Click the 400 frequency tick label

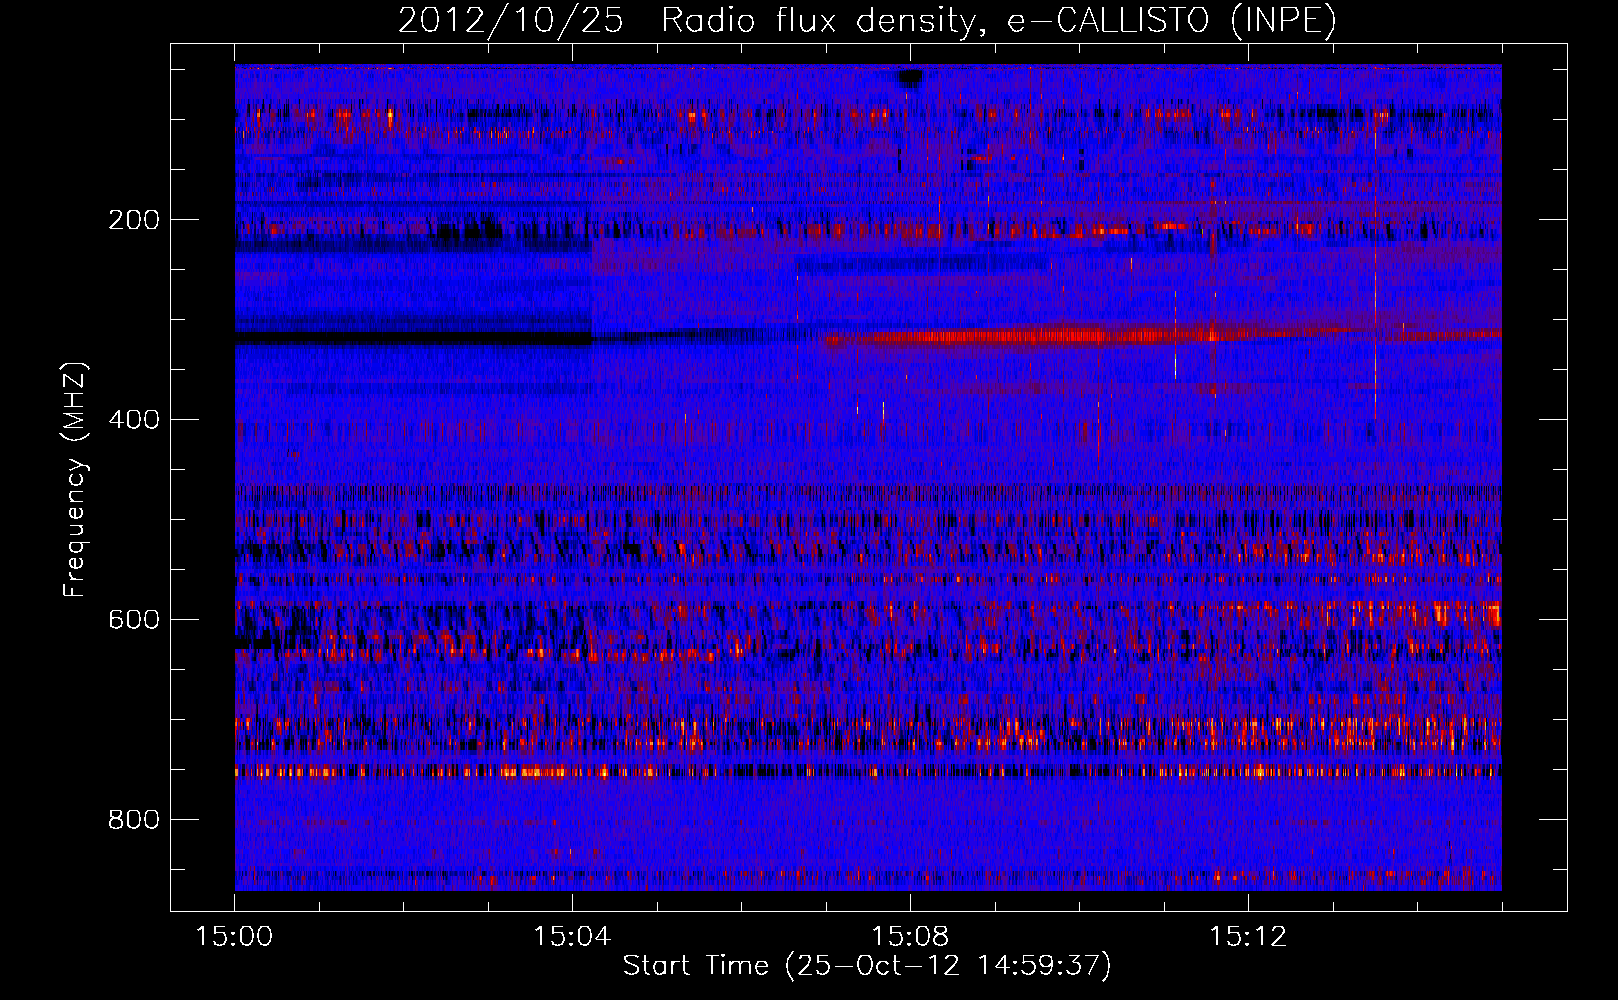click(133, 420)
